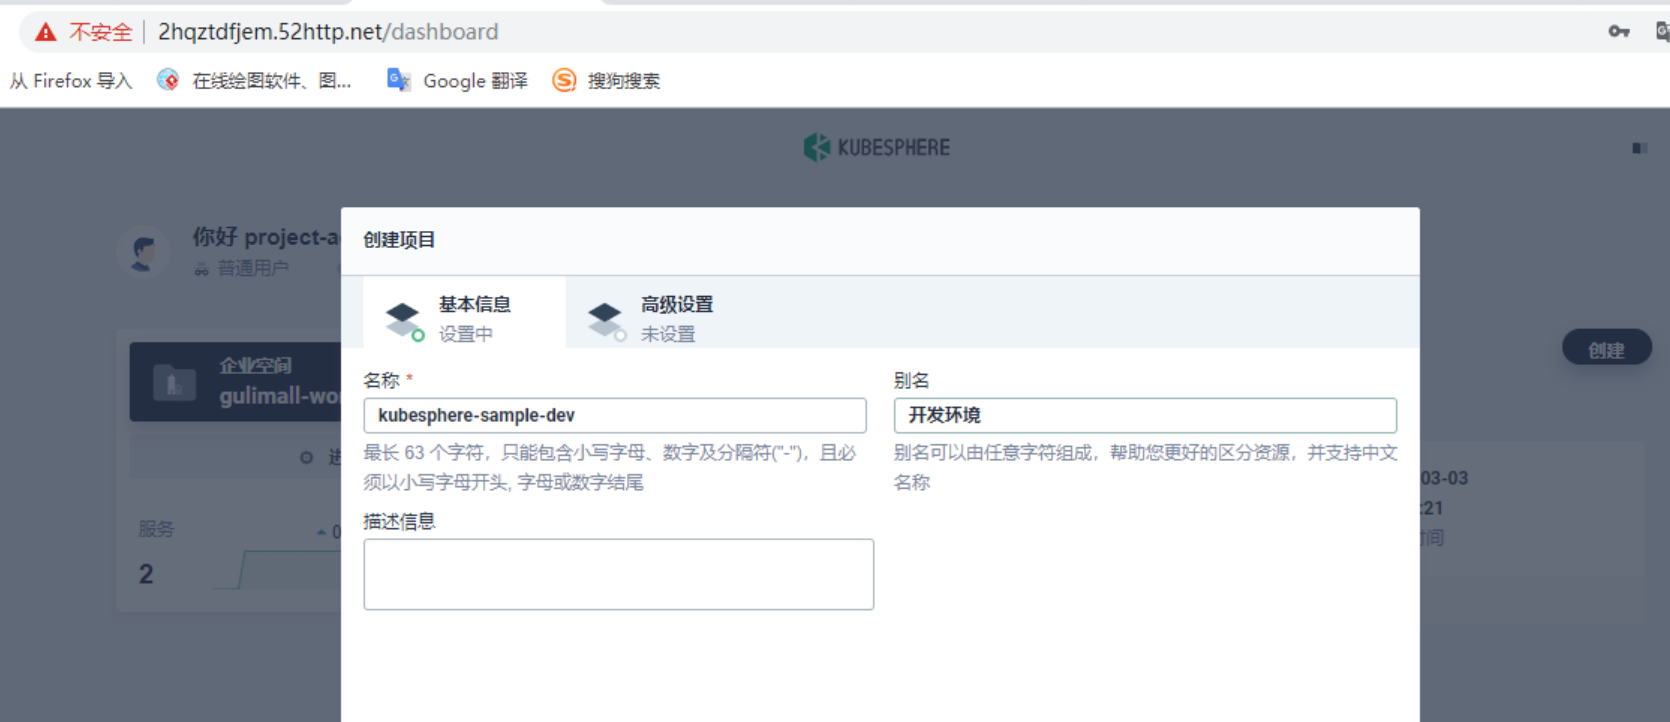Focus the 名称 input with kubesphere-sample-dev
The width and height of the screenshot is (1670, 722).
point(615,415)
